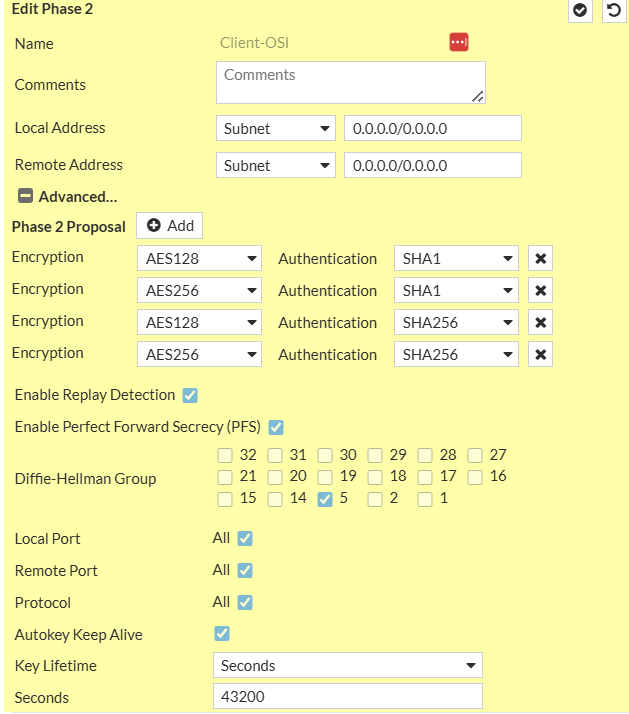The width and height of the screenshot is (629, 714).
Task: Click the Diffie-Hellman Group label
Action: tap(85, 479)
